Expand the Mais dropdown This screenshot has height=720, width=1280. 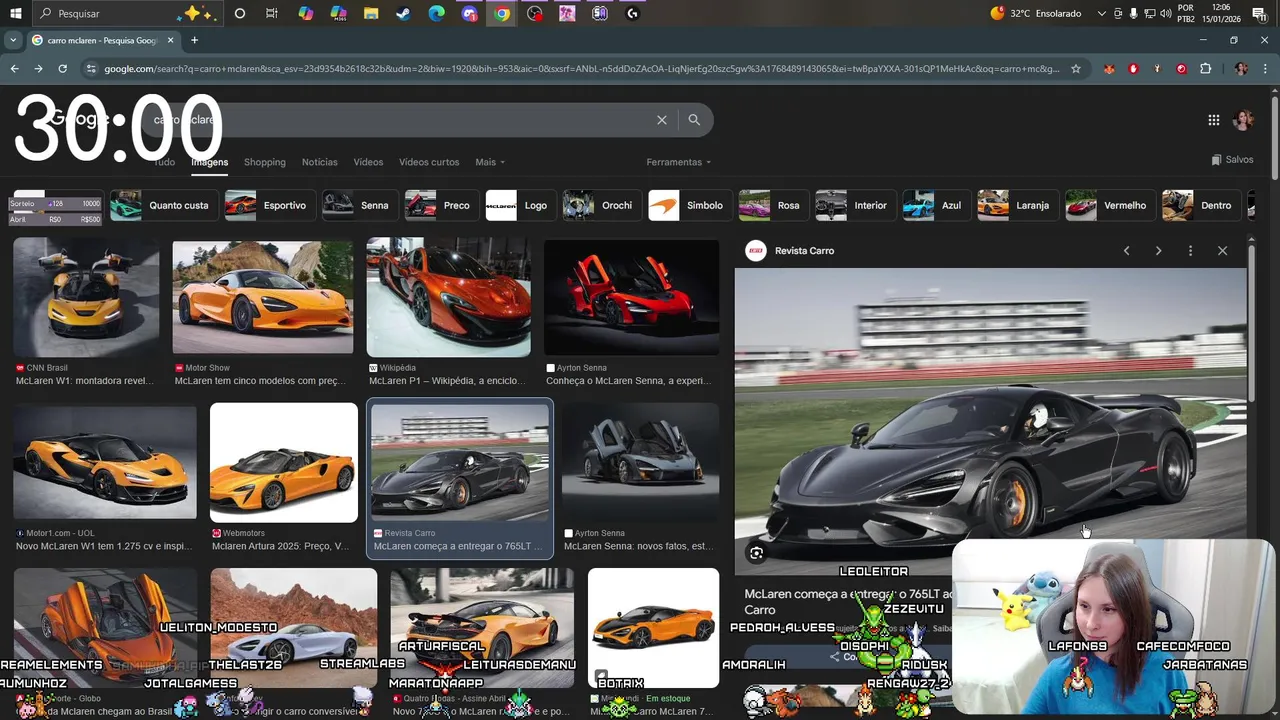490,162
